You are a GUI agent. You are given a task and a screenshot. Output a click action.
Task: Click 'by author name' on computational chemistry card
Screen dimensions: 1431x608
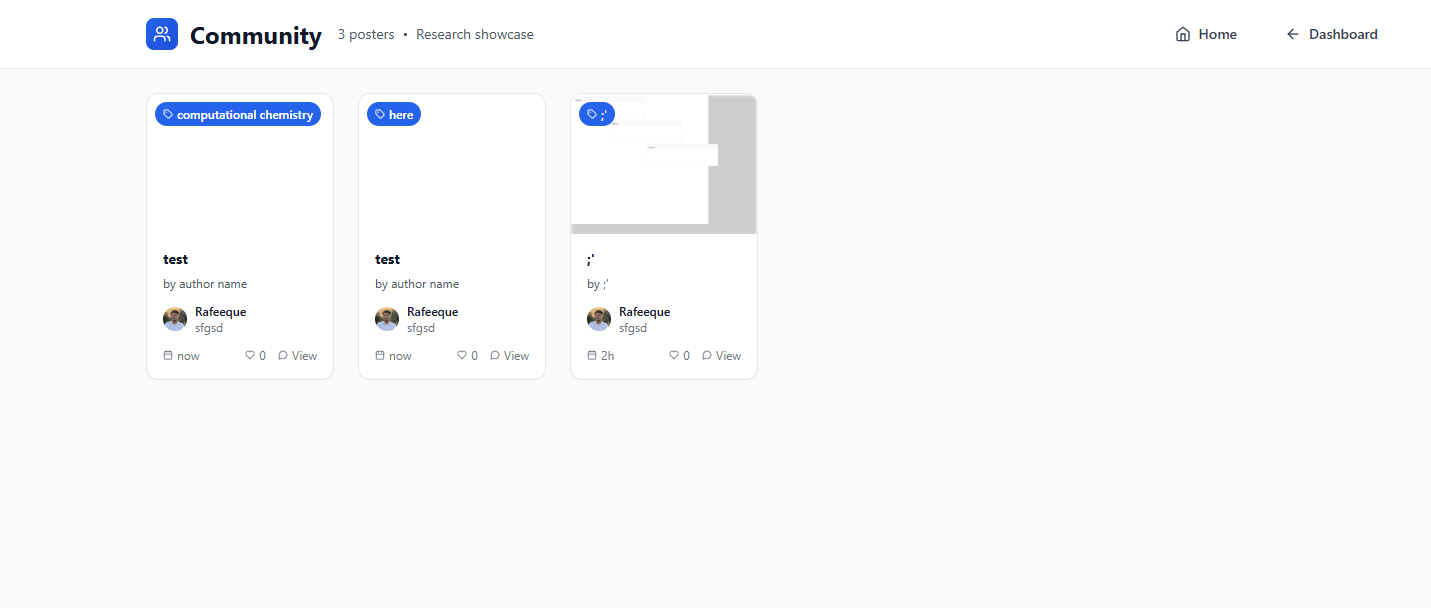(205, 284)
